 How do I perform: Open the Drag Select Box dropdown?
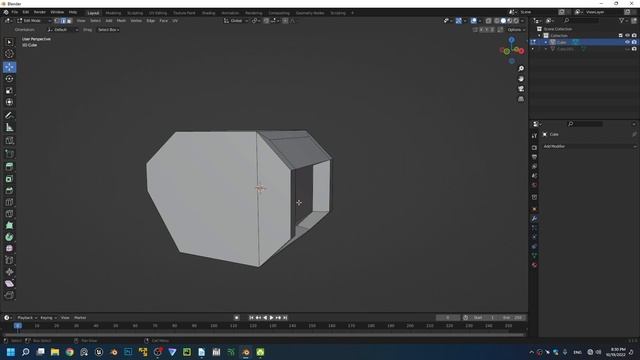coord(109,30)
